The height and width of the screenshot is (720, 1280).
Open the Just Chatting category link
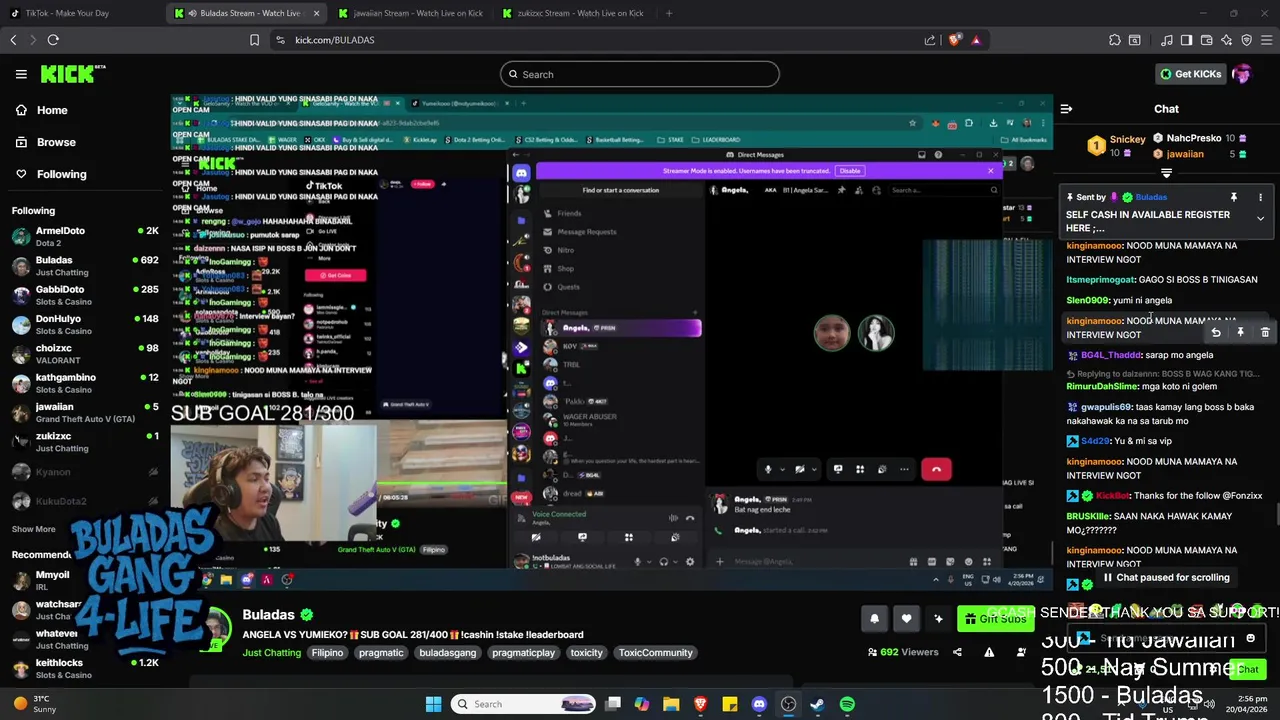271,652
